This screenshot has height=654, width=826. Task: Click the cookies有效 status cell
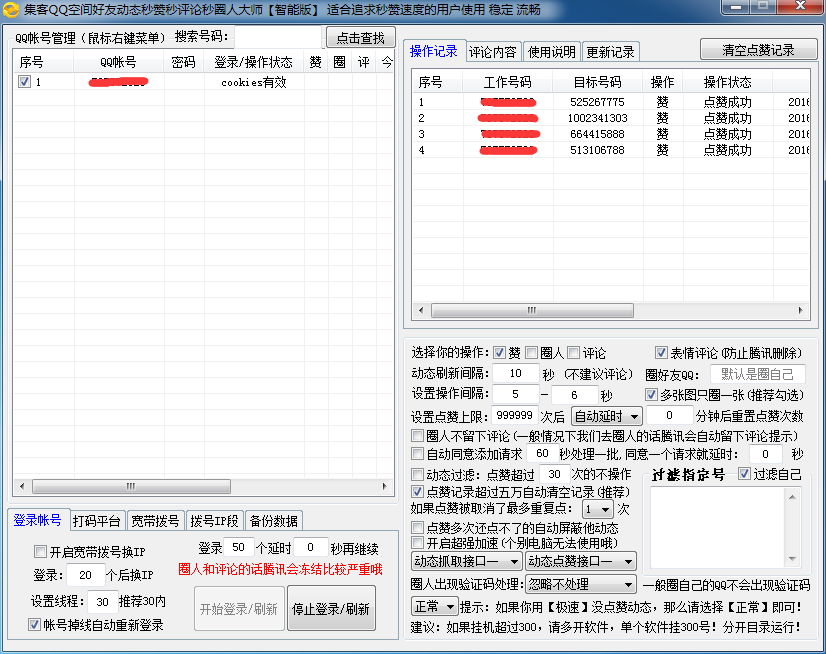pyautogui.click(x=254, y=82)
